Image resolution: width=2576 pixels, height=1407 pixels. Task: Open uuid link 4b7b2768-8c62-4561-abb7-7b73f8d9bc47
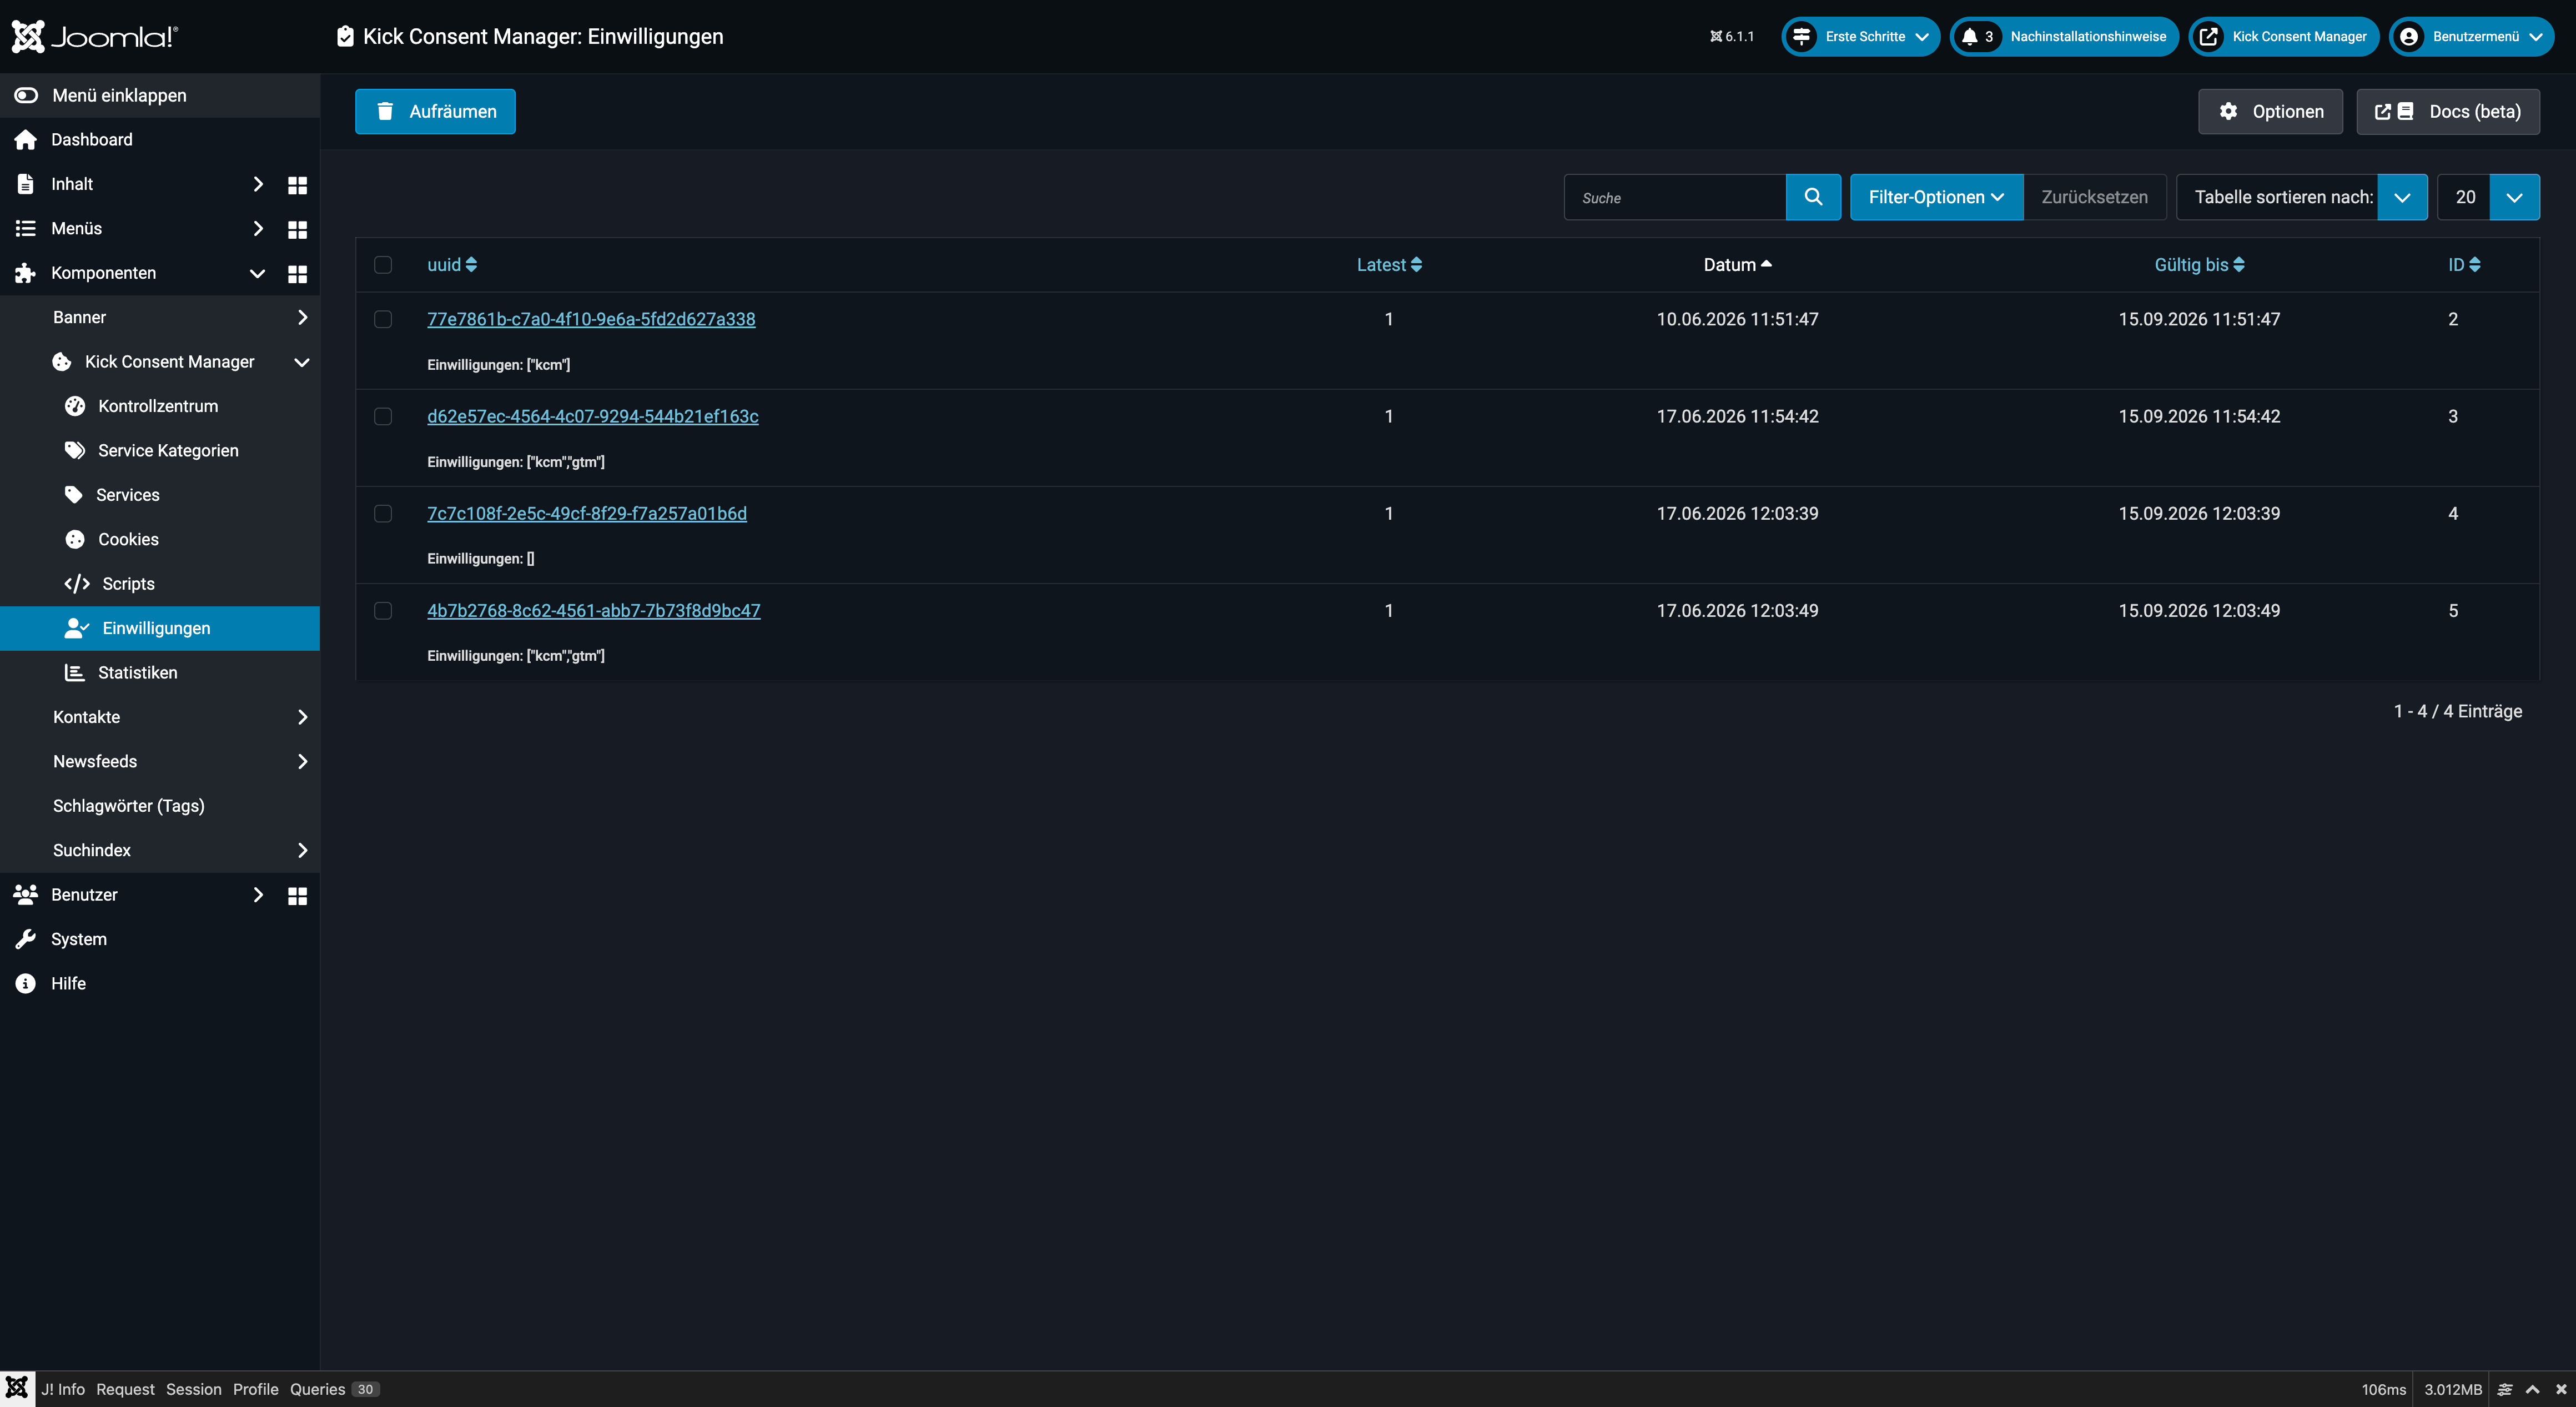(x=594, y=610)
